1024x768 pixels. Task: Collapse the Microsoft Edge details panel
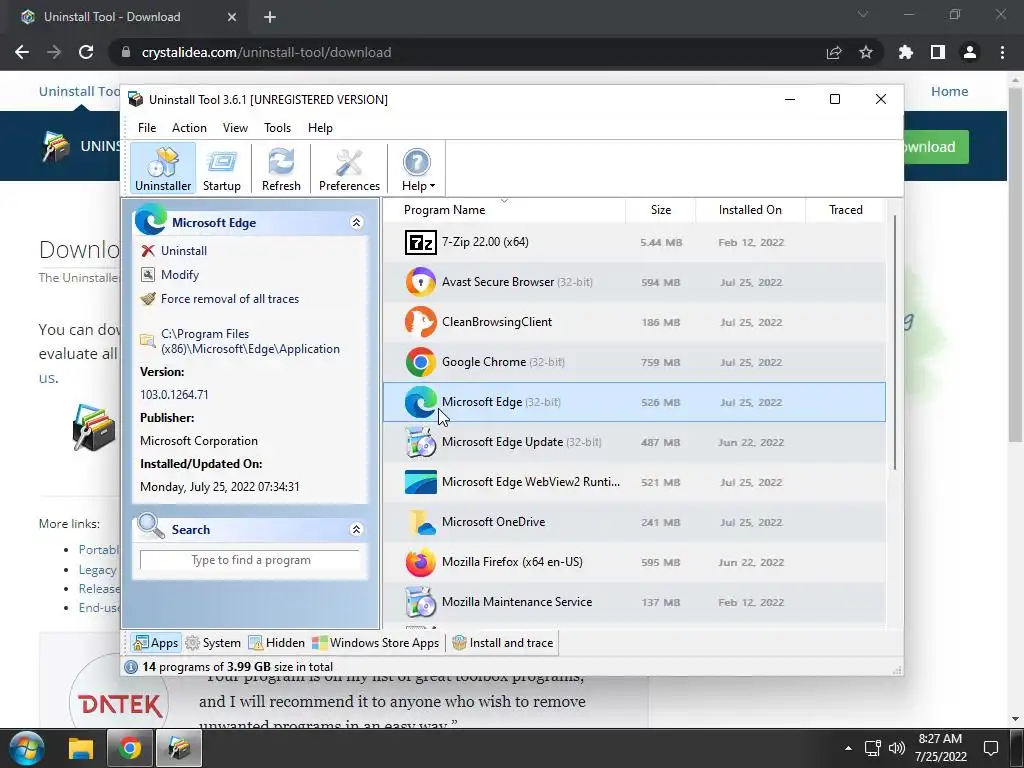click(357, 223)
